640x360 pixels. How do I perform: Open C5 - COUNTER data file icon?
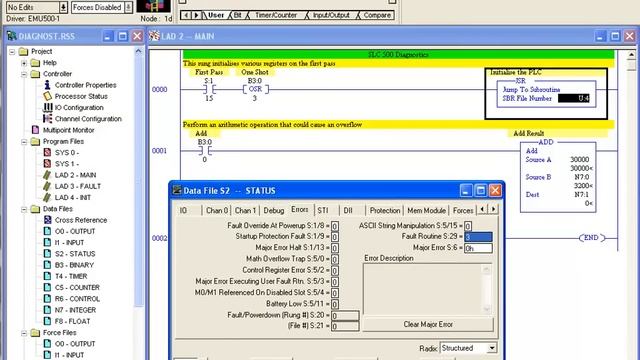[x=47, y=287]
